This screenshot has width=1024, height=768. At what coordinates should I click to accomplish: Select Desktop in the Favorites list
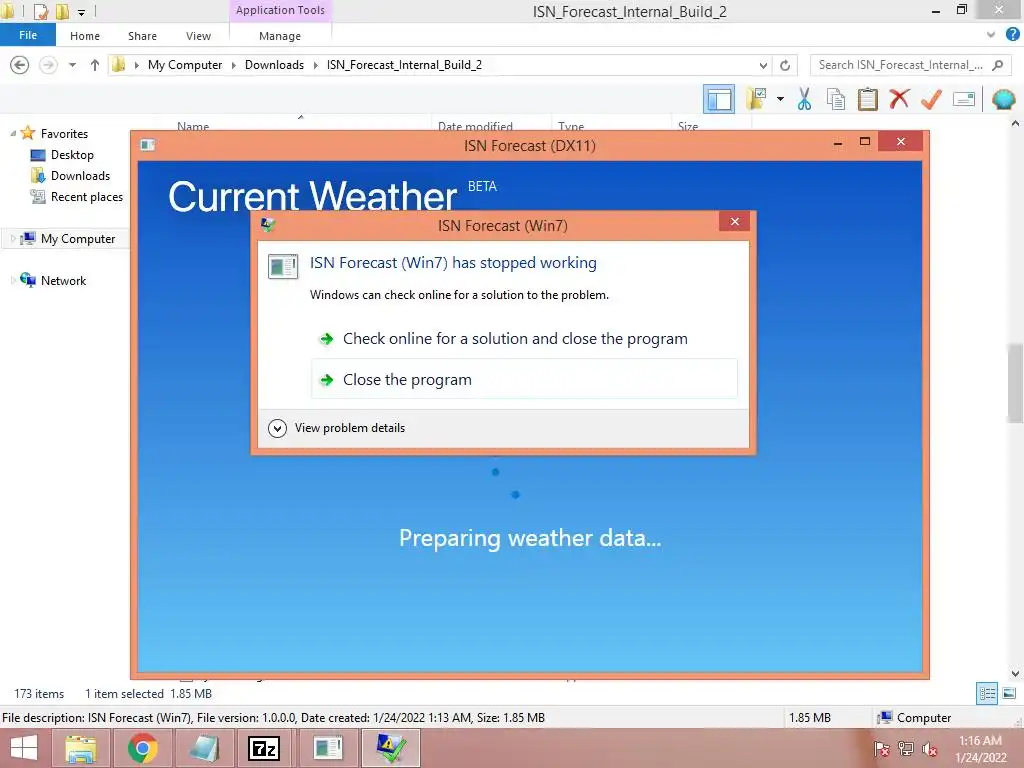pos(72,155)
